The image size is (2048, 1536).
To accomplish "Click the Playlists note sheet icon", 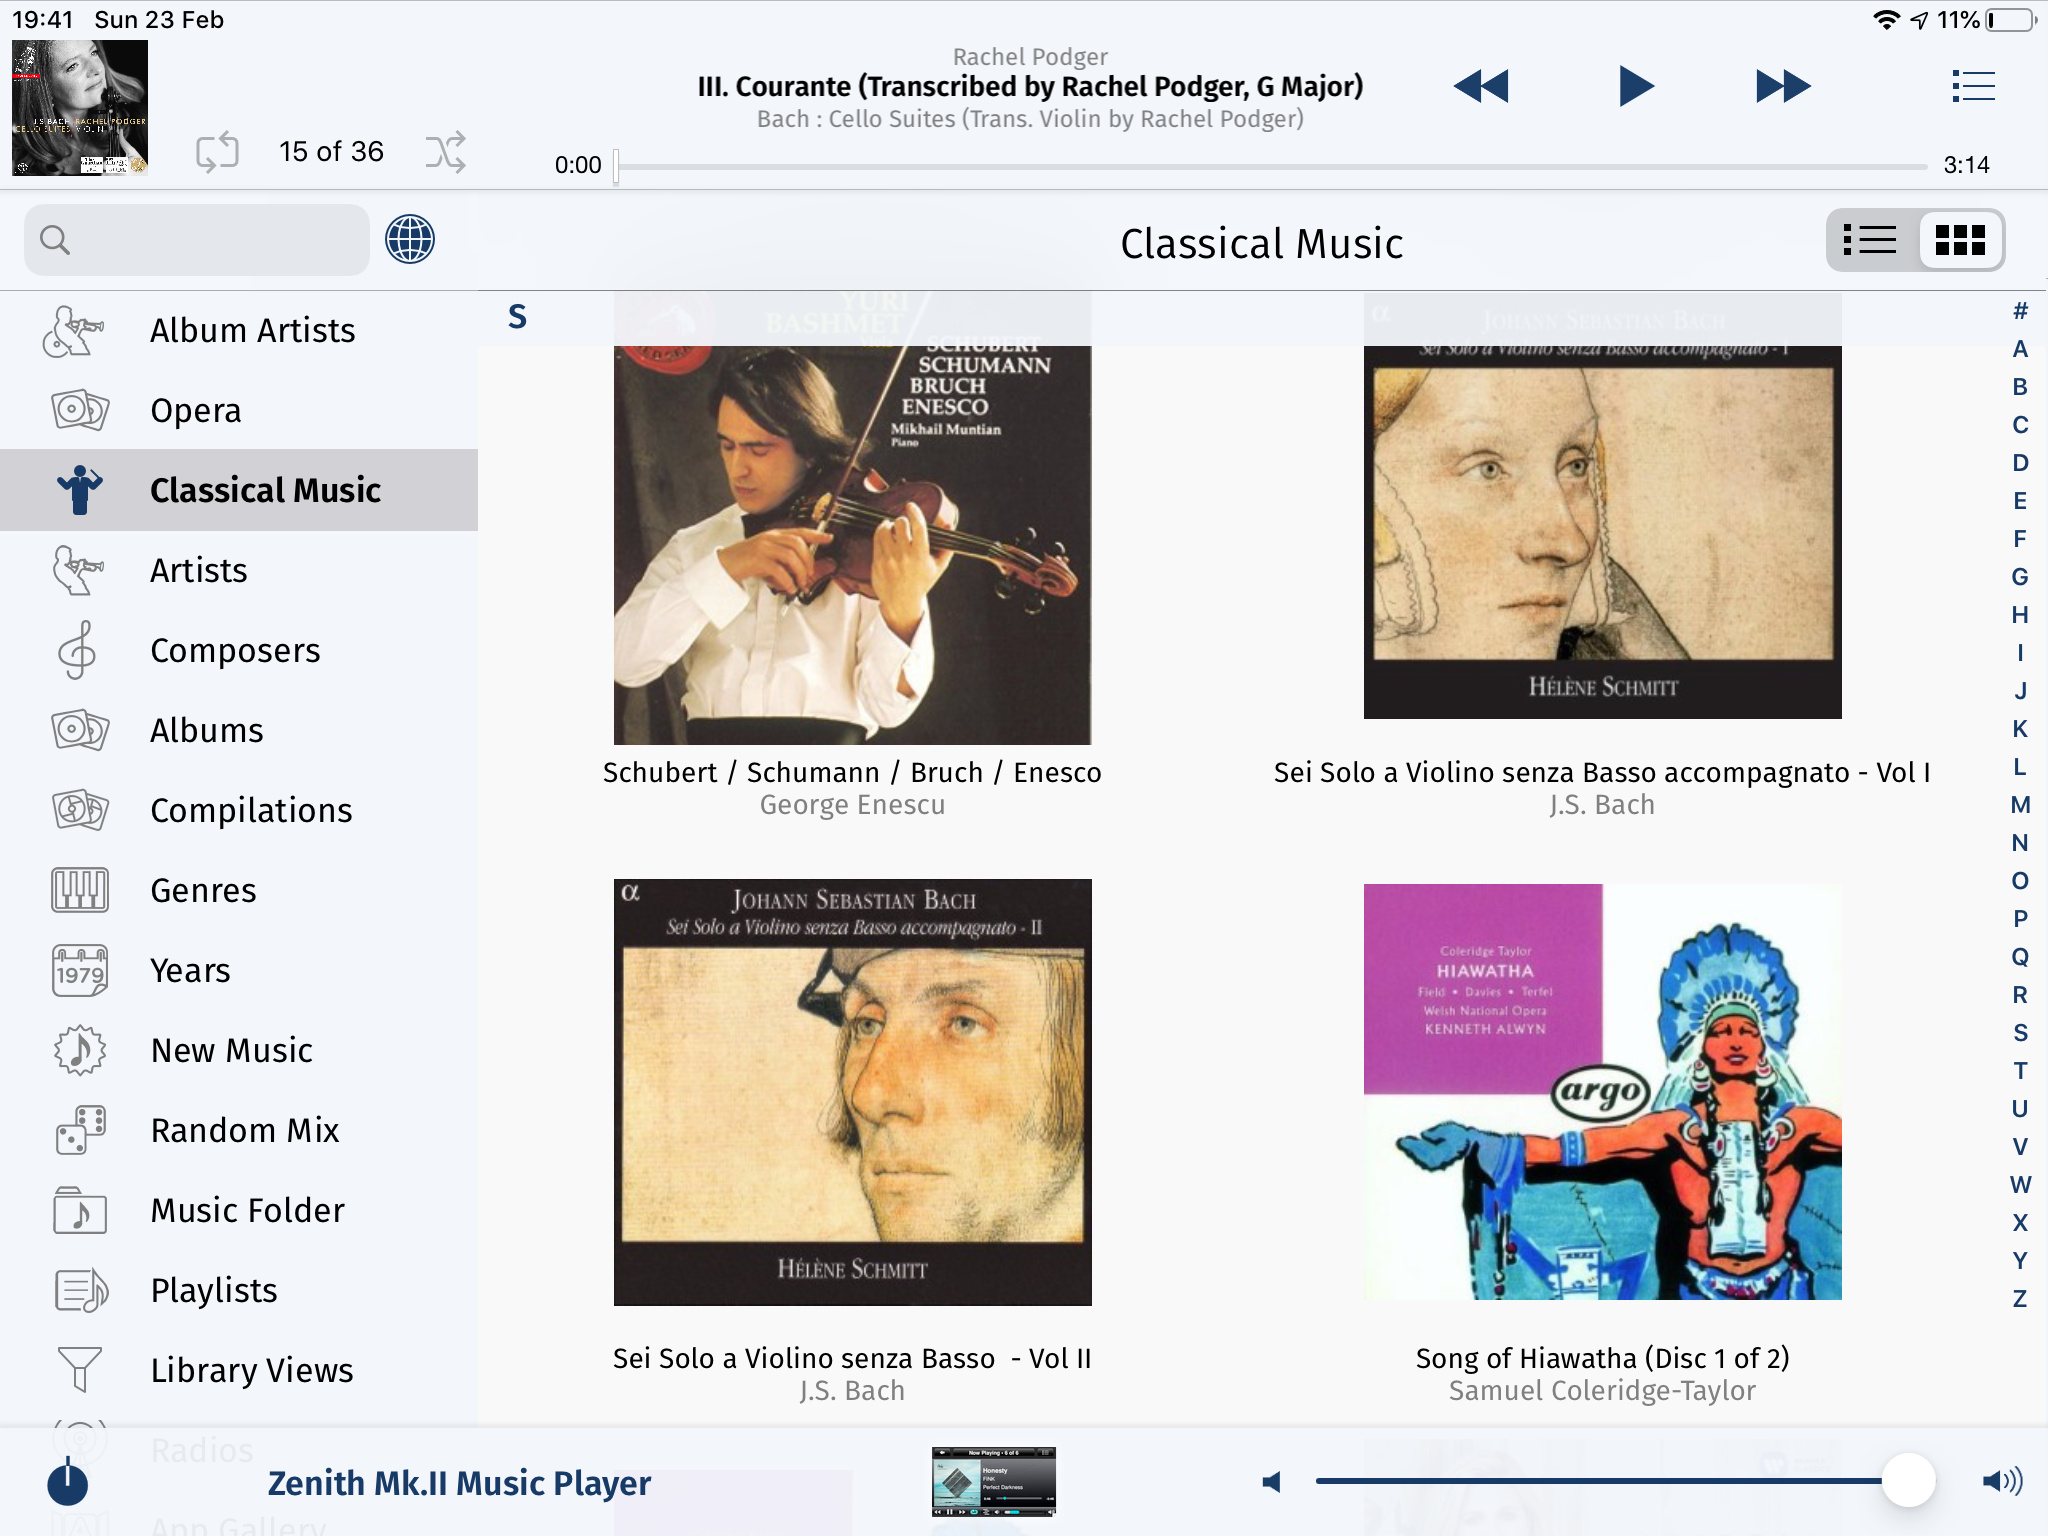I will coord(80,1290).
